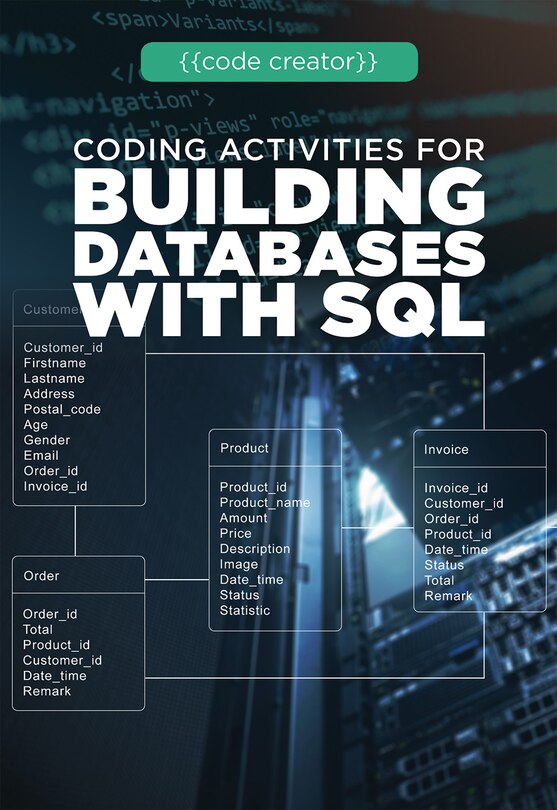The width and height of the screenshot is (557, 810).
Task: Click the {{code creator}} green badge
Action: coord(279,62)
